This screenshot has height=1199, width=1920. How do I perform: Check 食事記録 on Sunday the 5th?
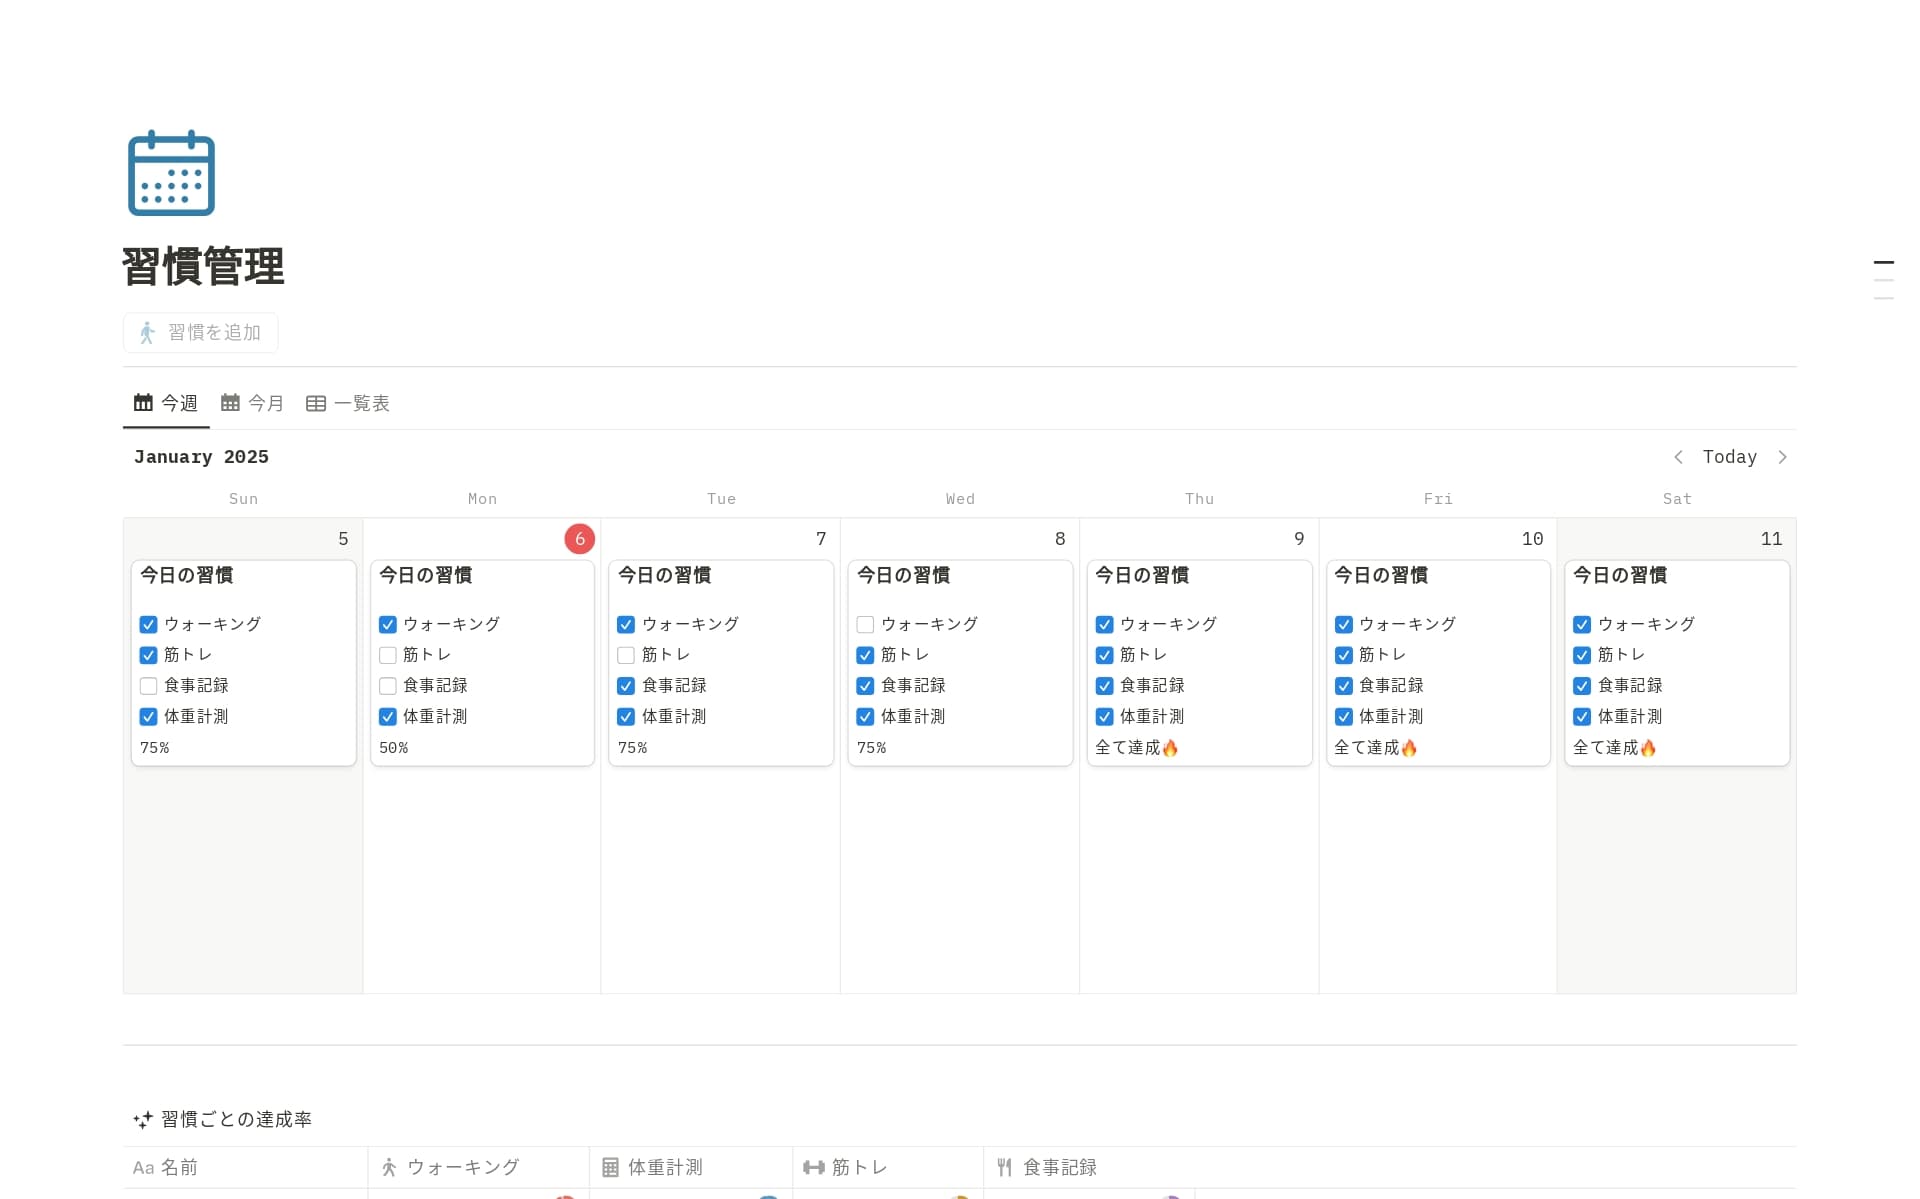148,686
